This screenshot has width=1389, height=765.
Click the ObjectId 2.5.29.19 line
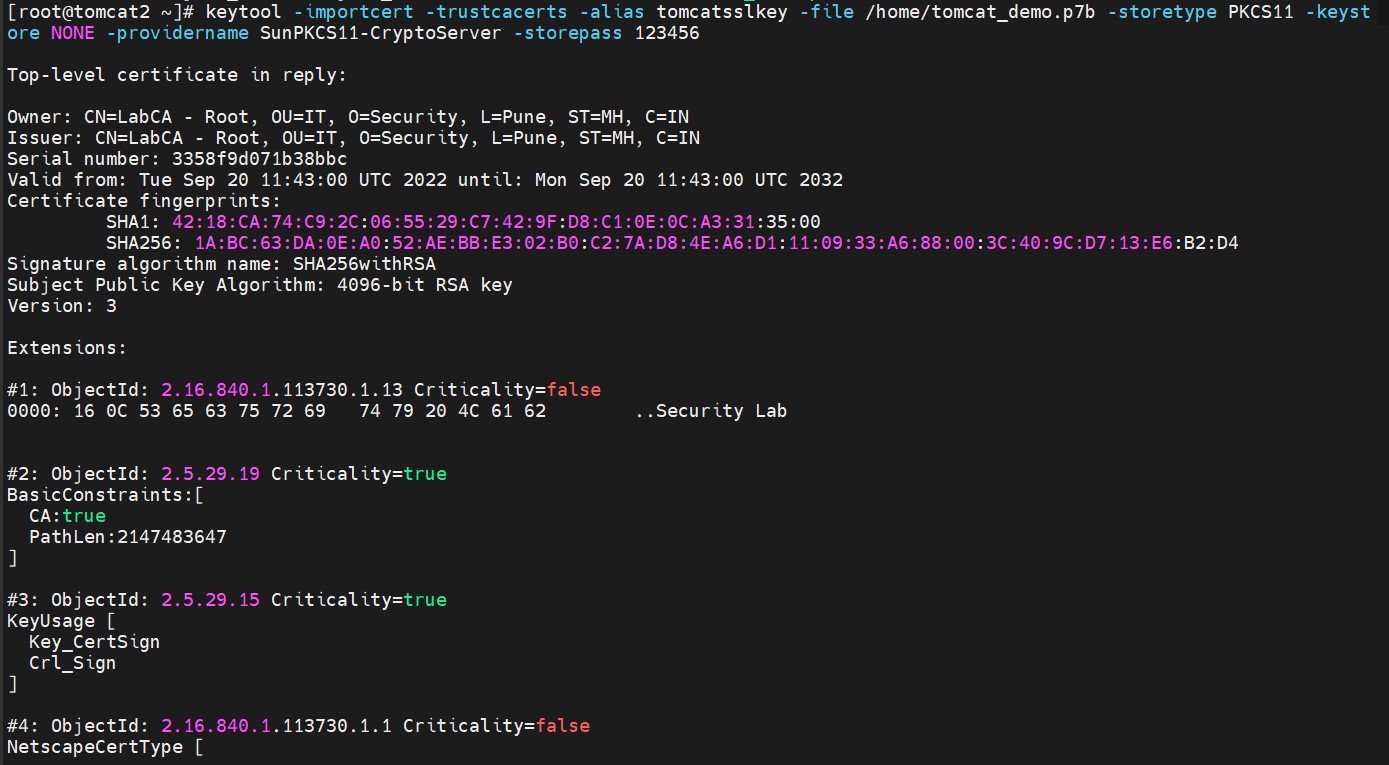[x=227, y=474]
